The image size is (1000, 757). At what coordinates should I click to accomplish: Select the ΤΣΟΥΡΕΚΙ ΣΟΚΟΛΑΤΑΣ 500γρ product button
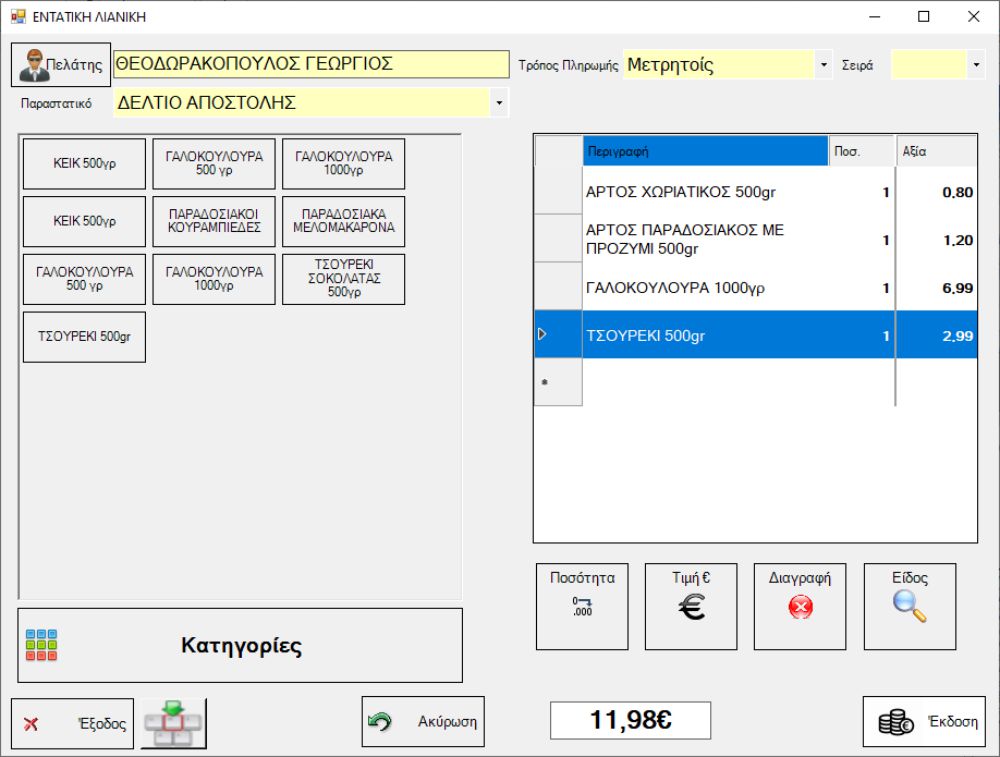click(343, 279)
